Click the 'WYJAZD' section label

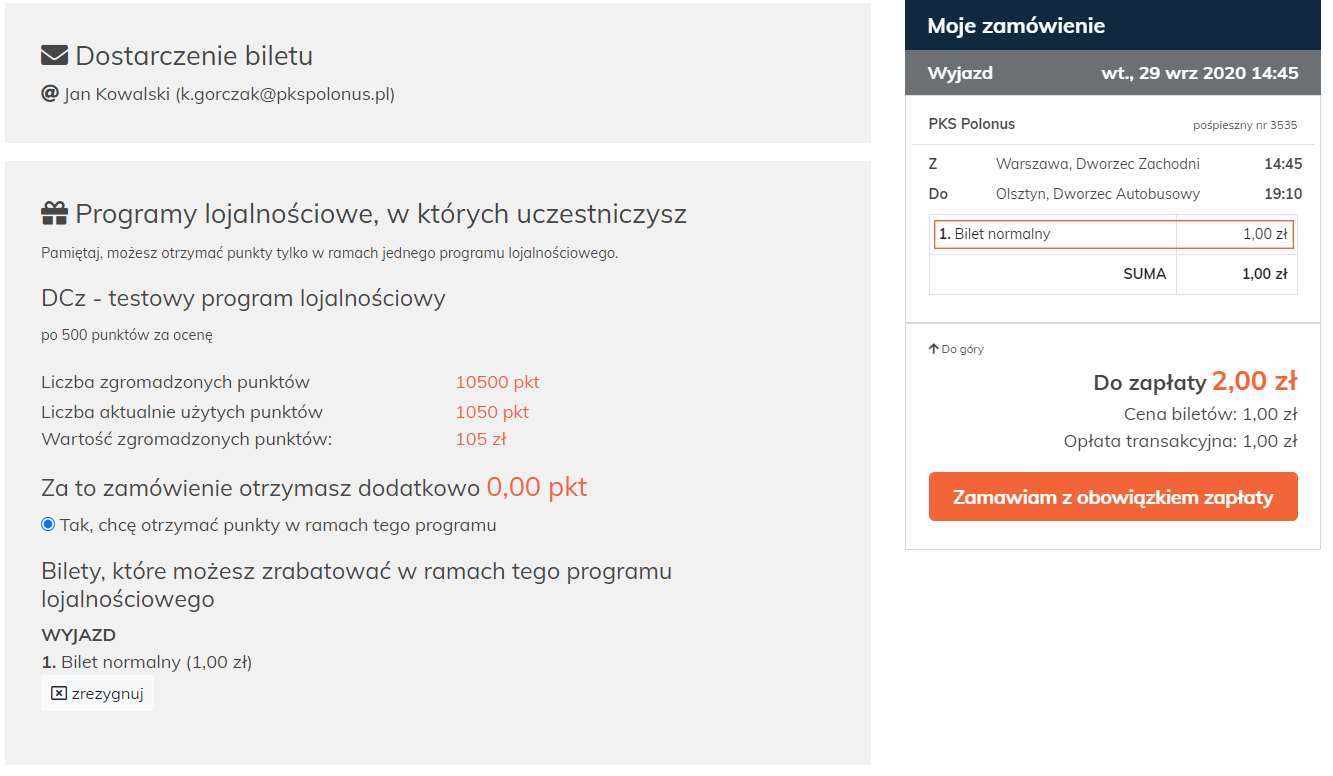click(x=79, y=635)
